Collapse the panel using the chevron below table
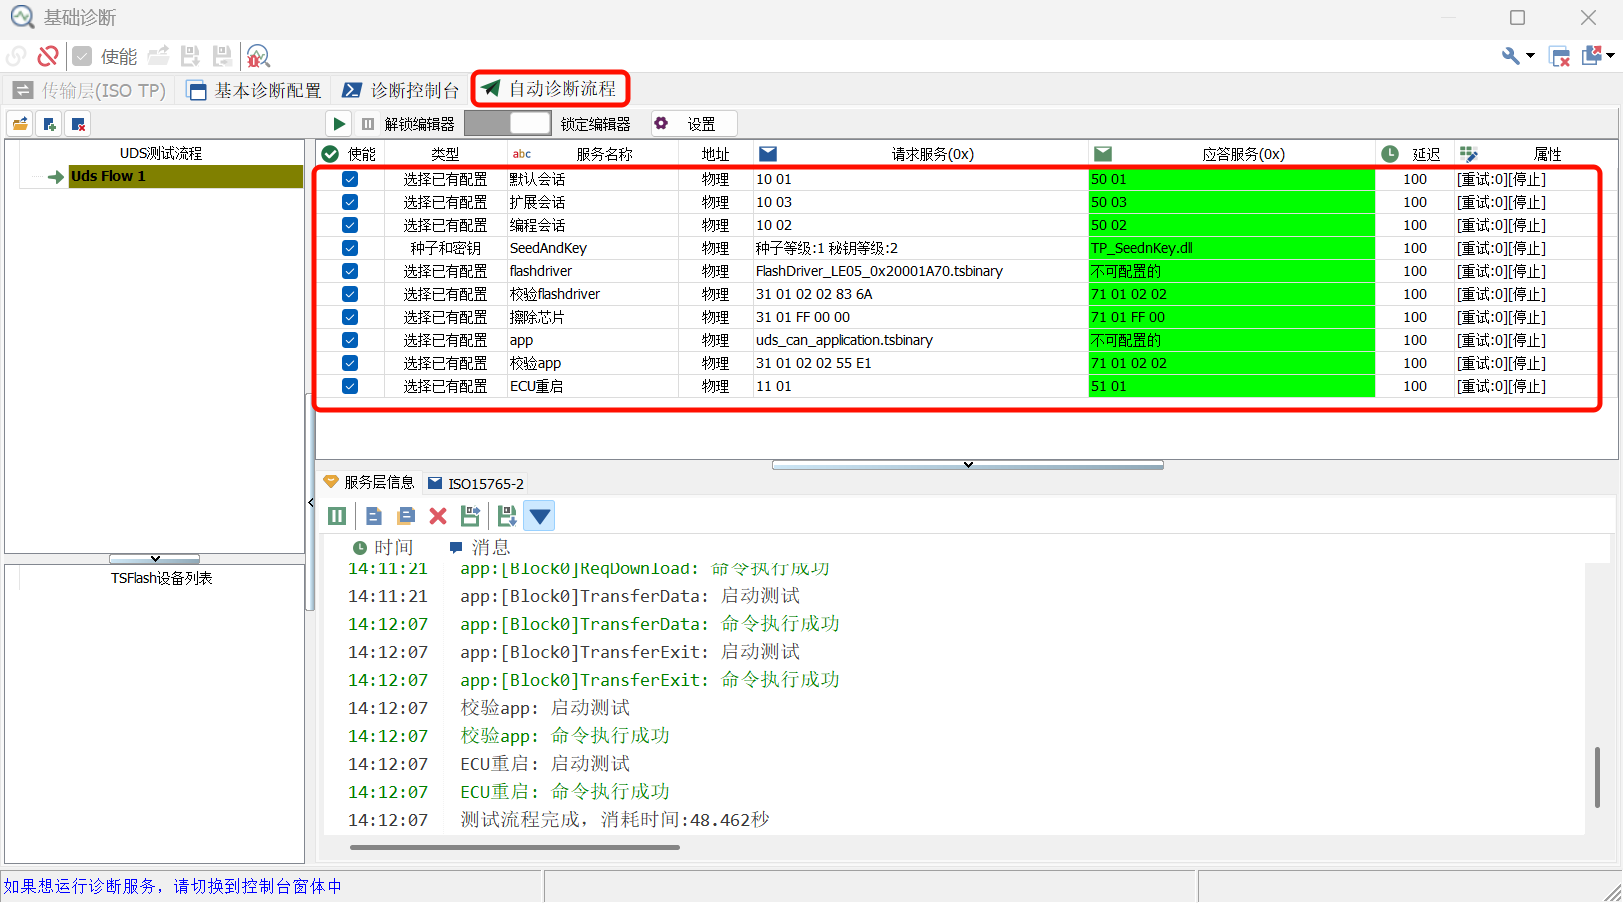 (967, 465)
